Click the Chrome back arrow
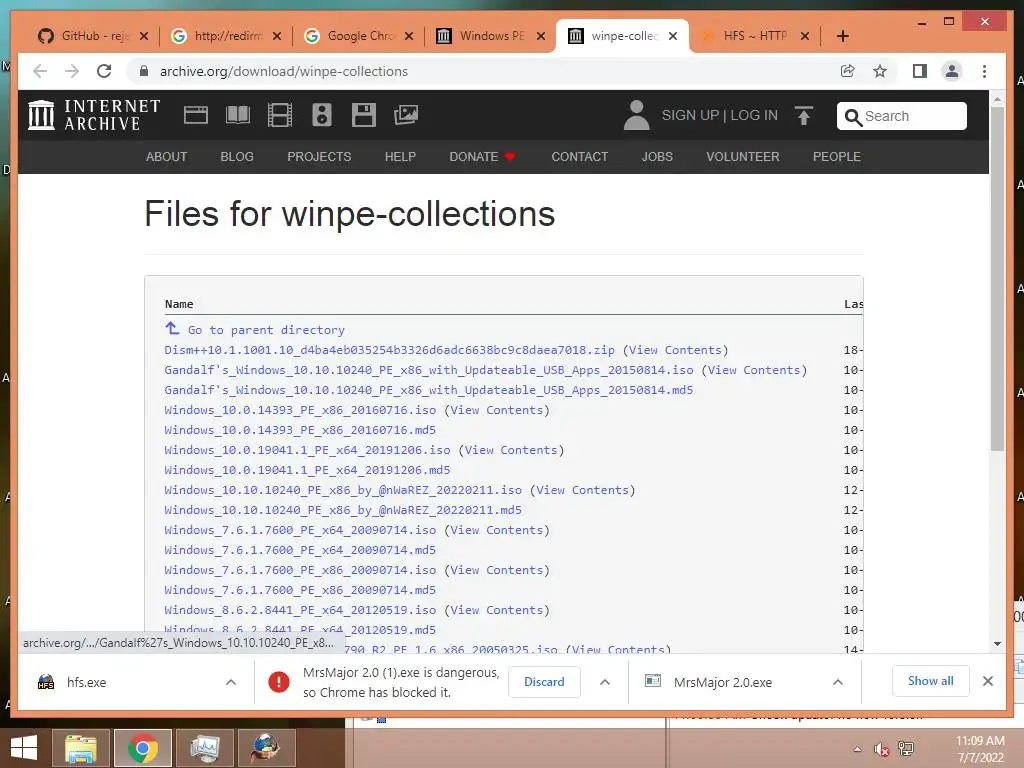 [40, 71]
